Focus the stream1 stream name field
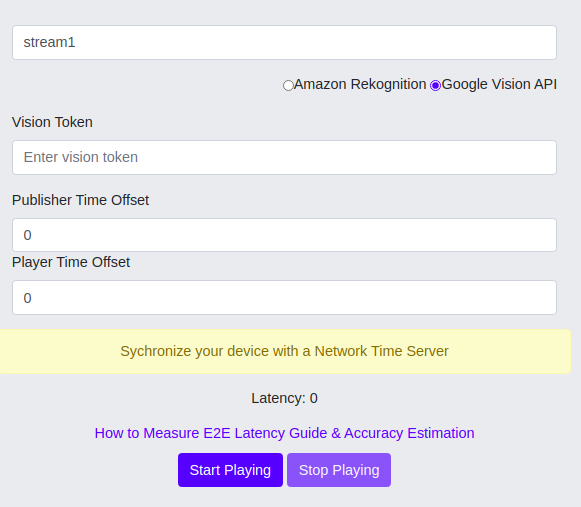 pyautogui.click(x=284, y=42)
